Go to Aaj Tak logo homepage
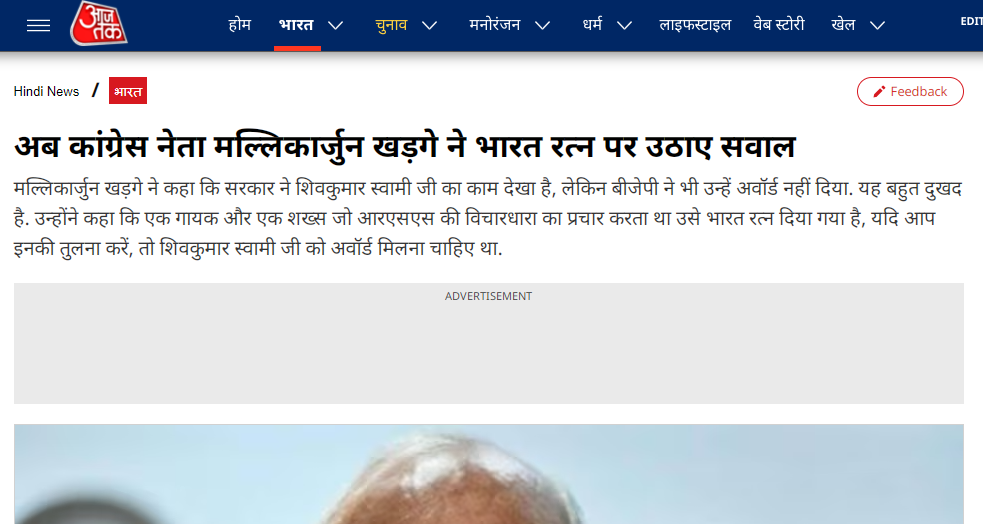 tap(98, 24)
